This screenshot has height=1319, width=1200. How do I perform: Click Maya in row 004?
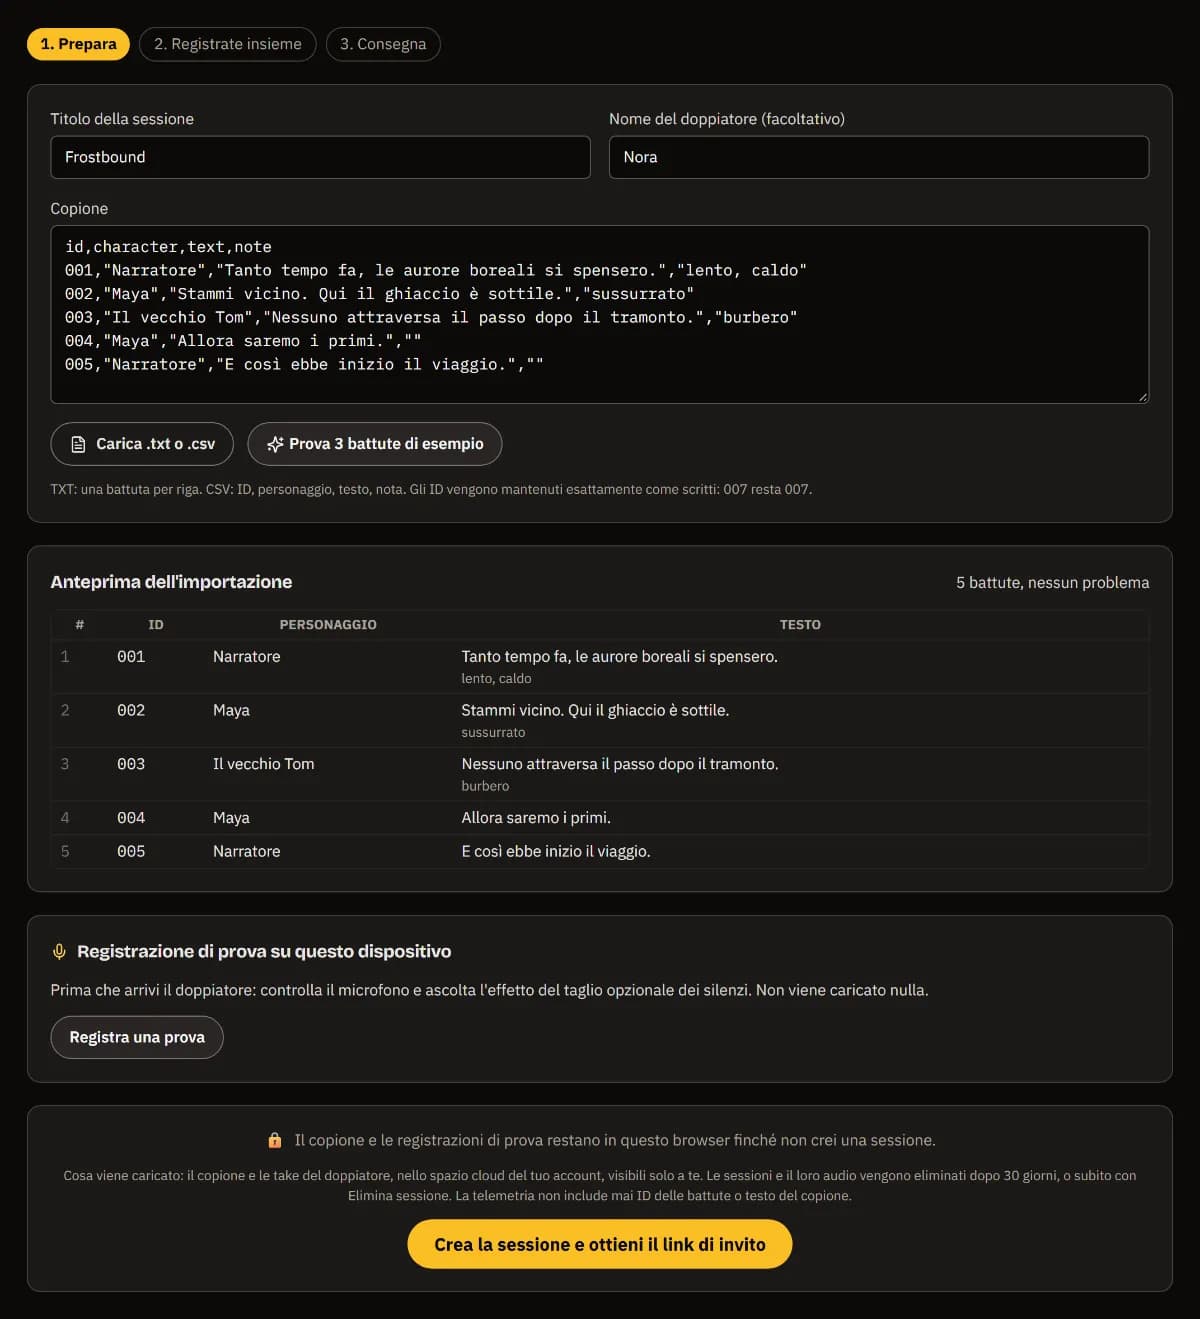point(231,817)
